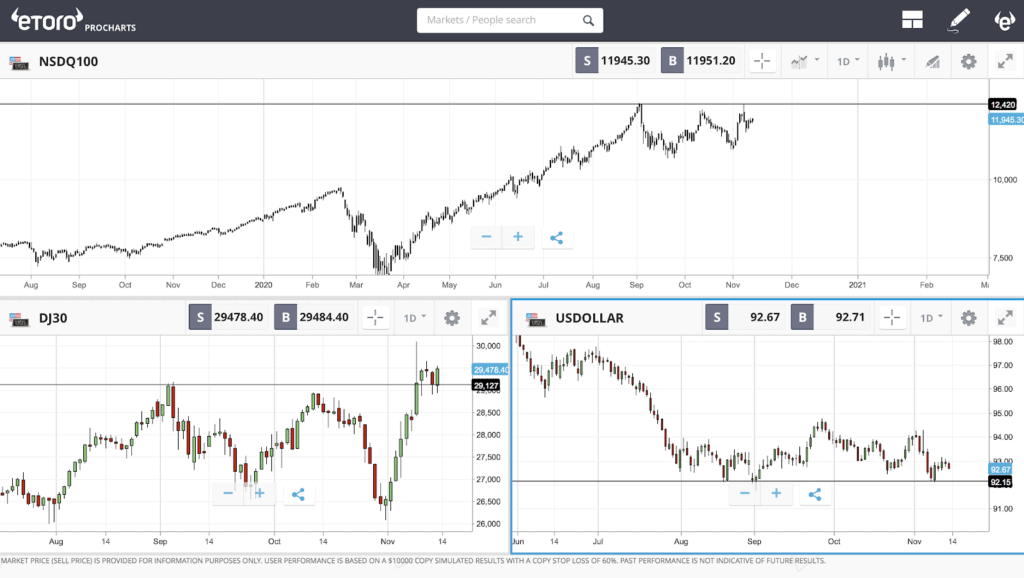Open the 1D timeframe dropdown for DJ30

414,318
